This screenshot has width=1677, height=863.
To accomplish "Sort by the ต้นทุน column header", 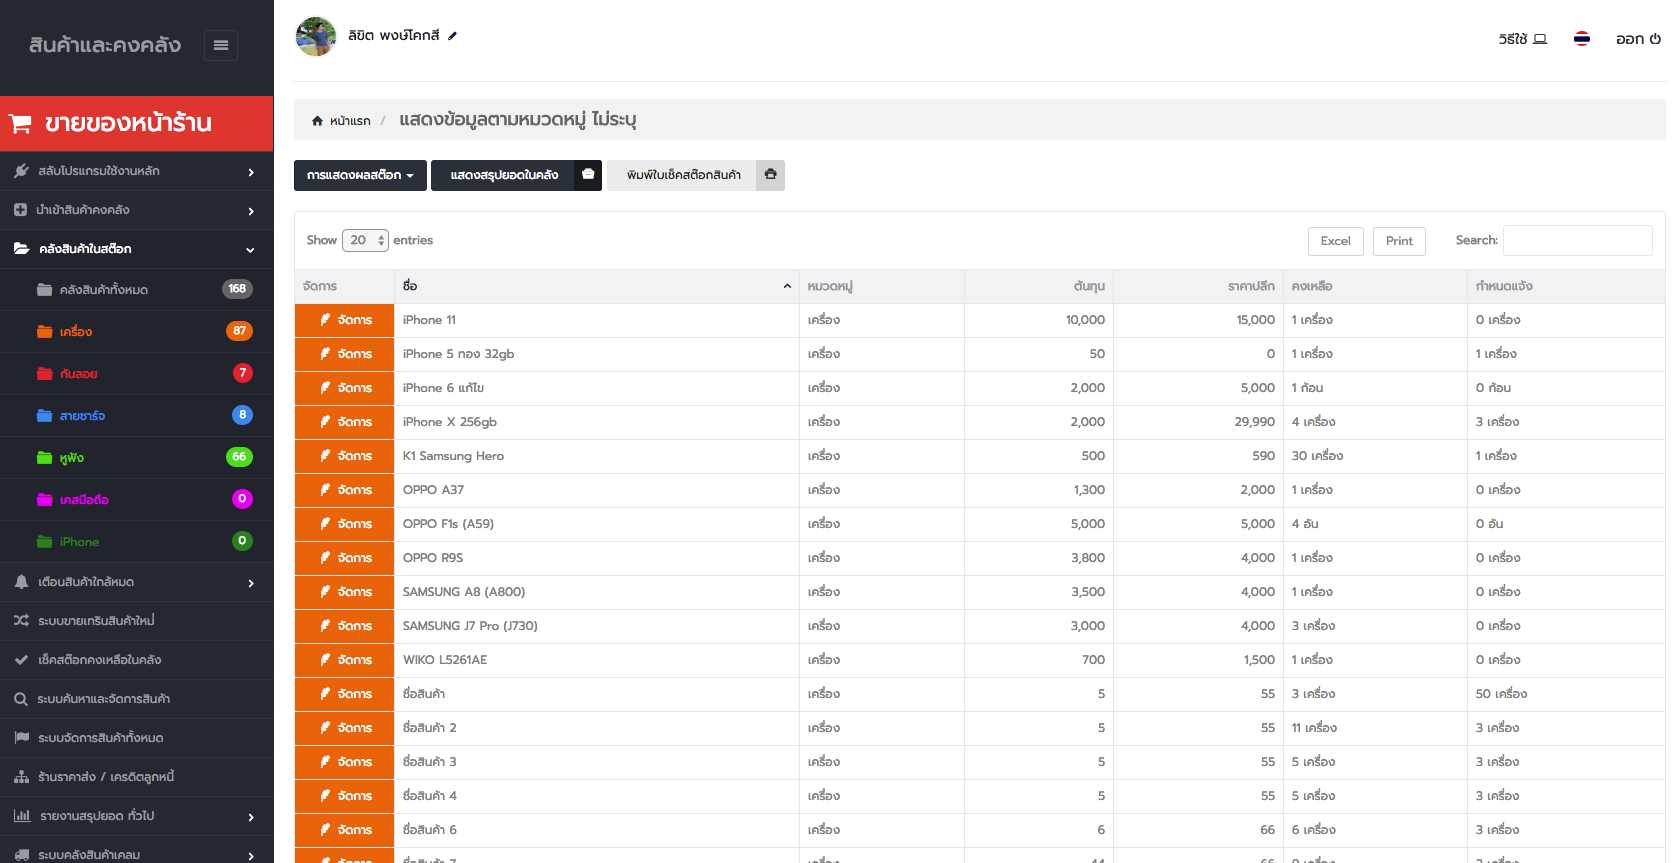I will [1038, 286].
